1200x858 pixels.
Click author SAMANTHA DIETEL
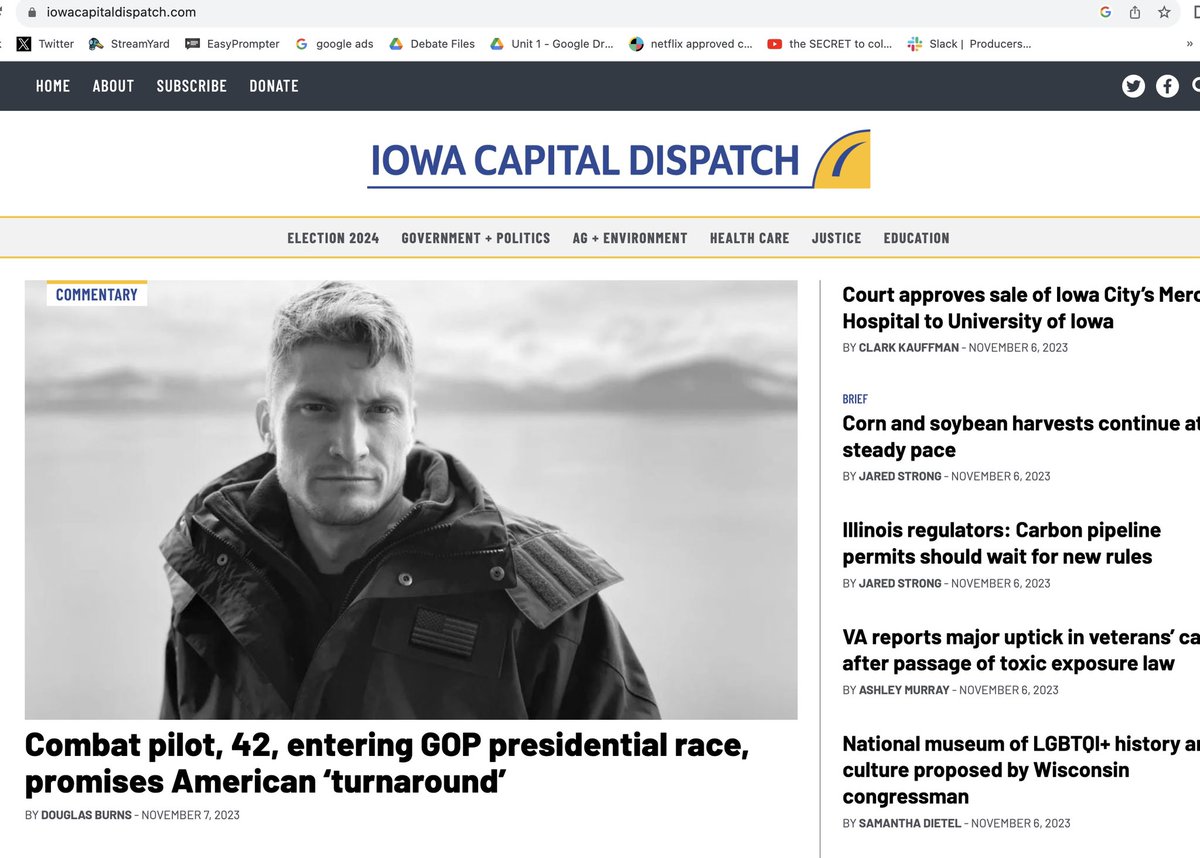(910, 824)
